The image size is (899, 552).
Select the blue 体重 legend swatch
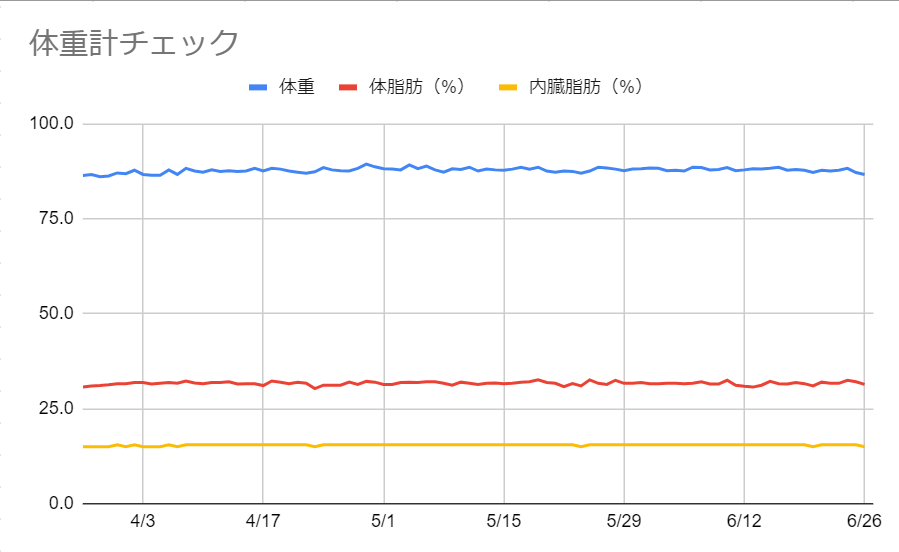(x=258, y=87)
